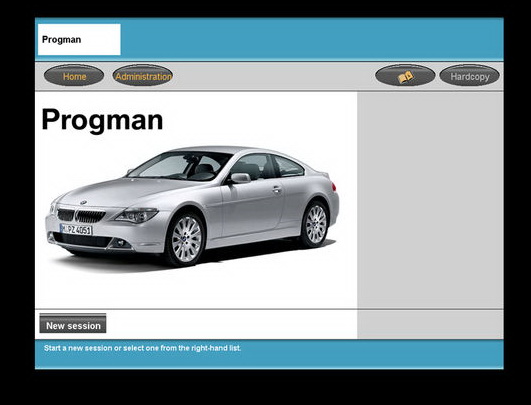Start a New session
531x405 pixels.
pos(73,323)
